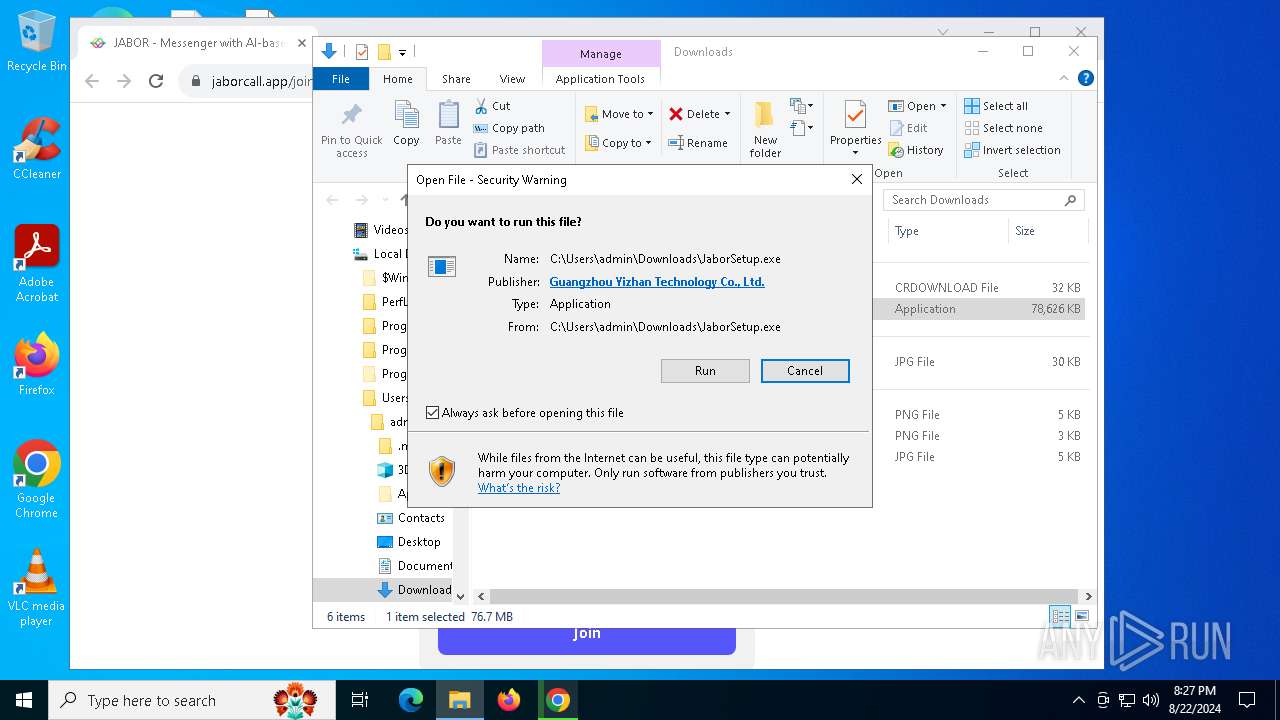Show hidden system tray icons chevron
The height and width of the screenshot is (720, 1280).
coord(1078,700)
